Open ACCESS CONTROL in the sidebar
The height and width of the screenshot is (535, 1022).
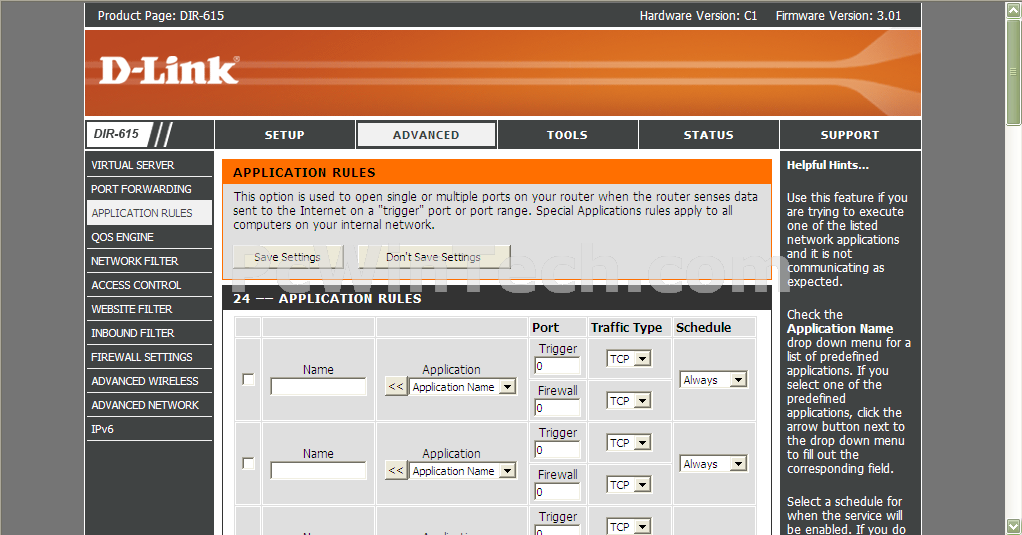(x=149, y=285)
